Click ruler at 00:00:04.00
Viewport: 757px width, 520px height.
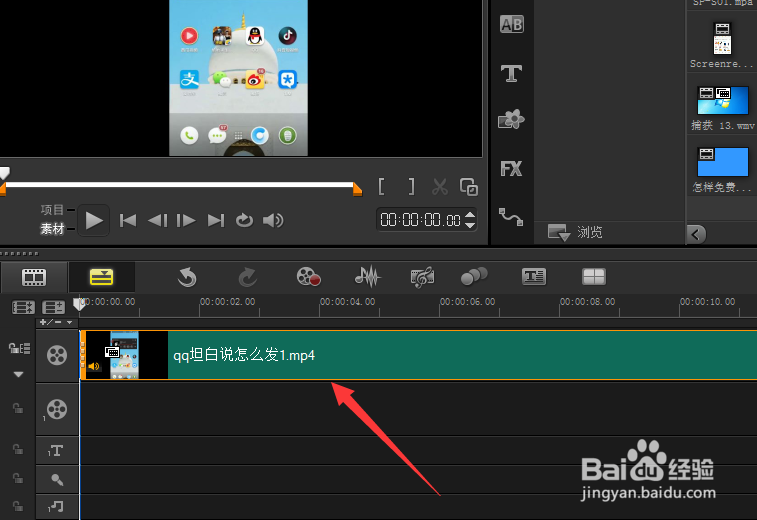pyautogui.click(x=347, y=302)
